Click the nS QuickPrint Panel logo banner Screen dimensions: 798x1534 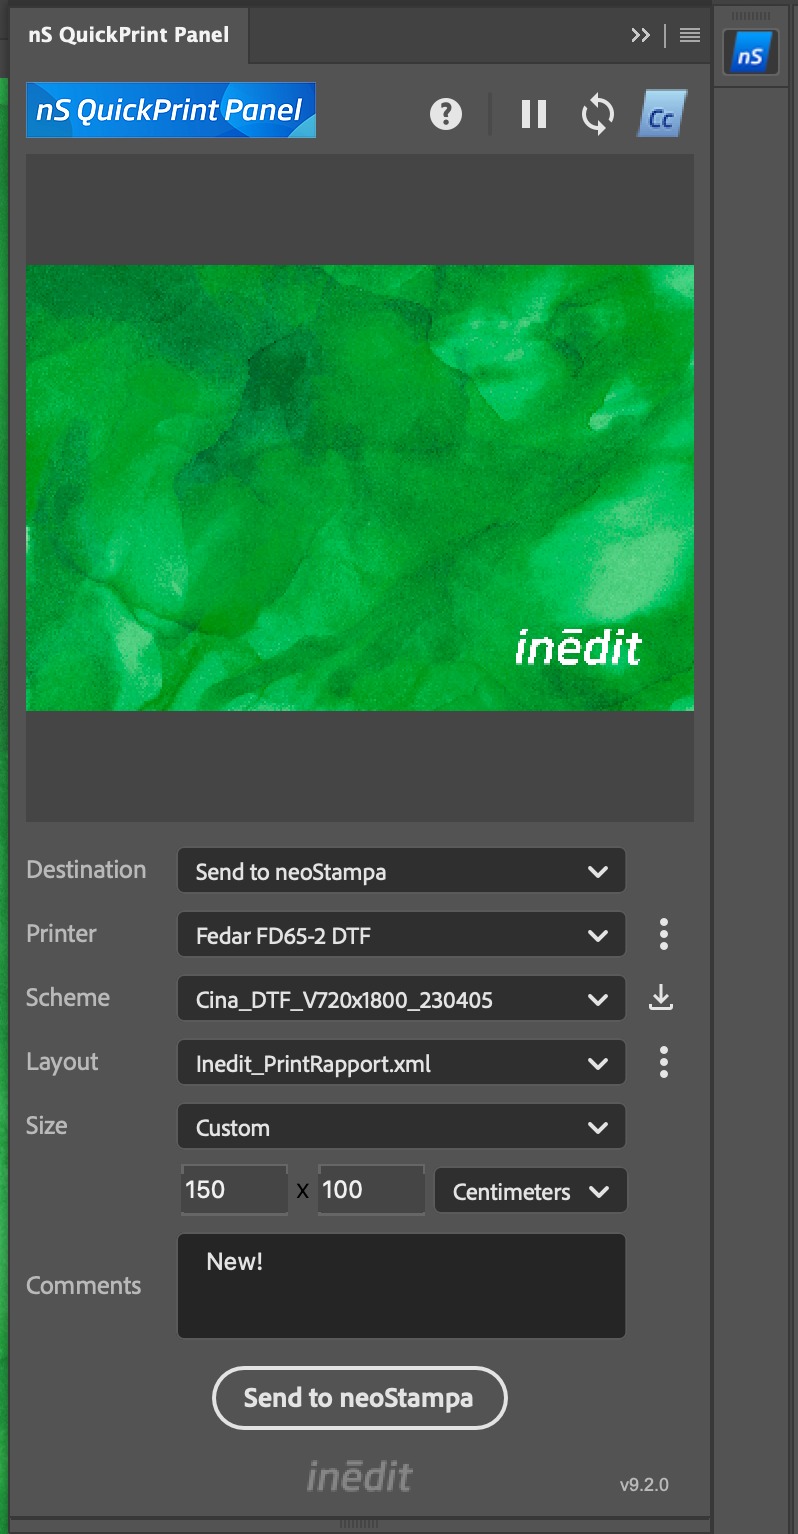point(171,110)
